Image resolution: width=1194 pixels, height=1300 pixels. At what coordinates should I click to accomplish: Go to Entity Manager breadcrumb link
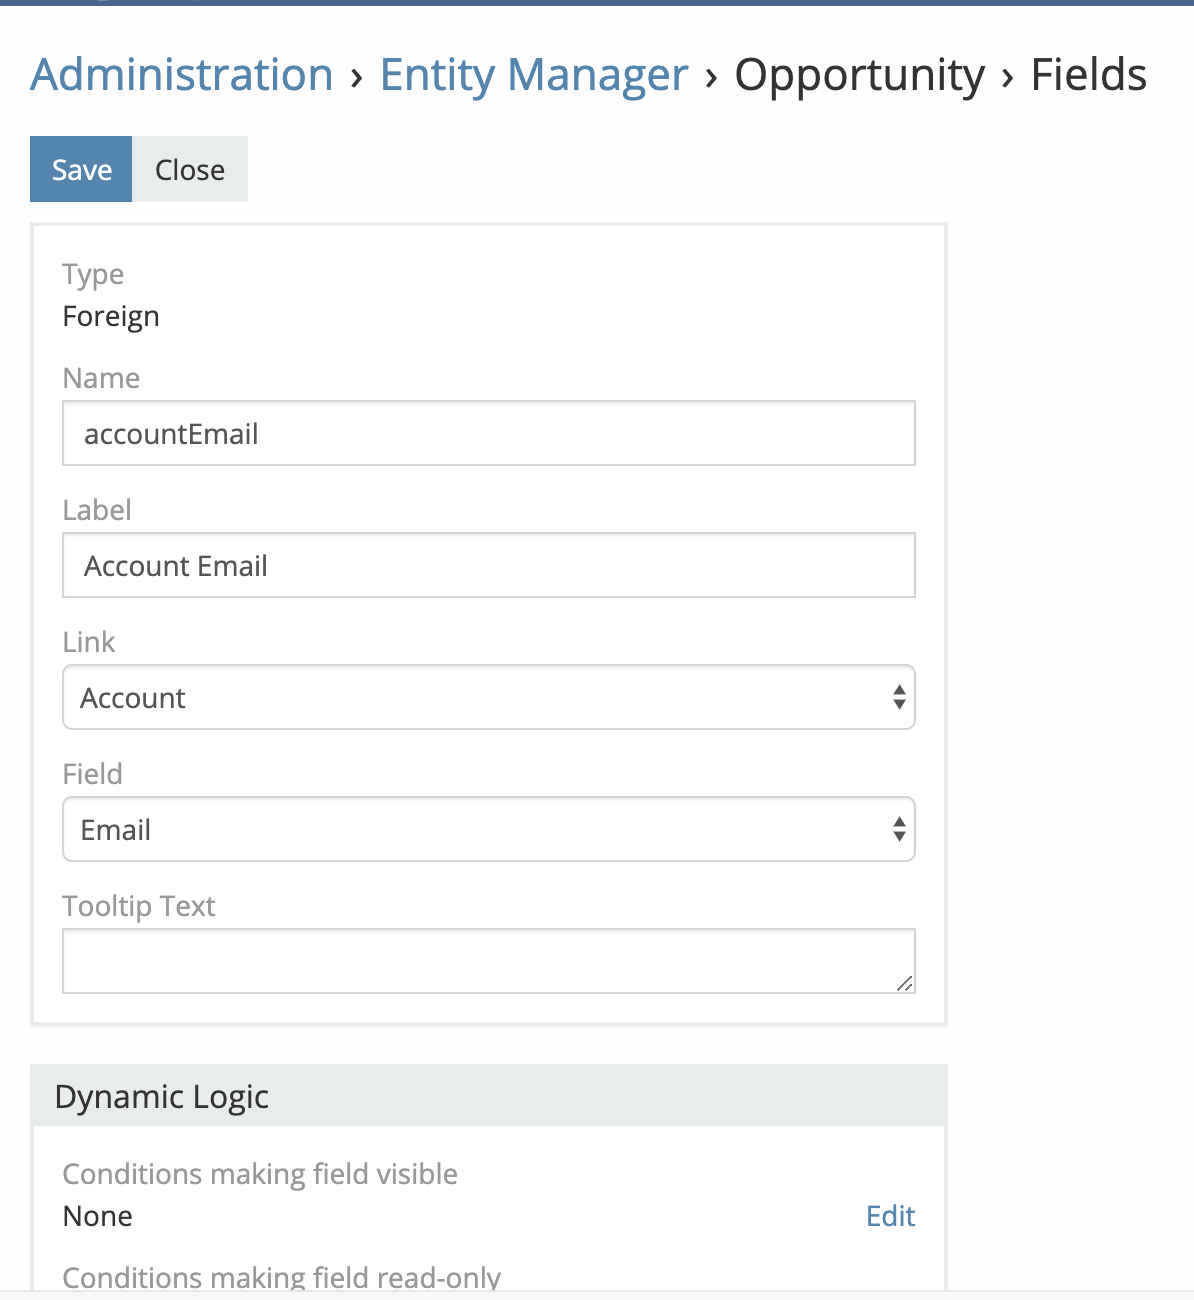coord(534,76)
